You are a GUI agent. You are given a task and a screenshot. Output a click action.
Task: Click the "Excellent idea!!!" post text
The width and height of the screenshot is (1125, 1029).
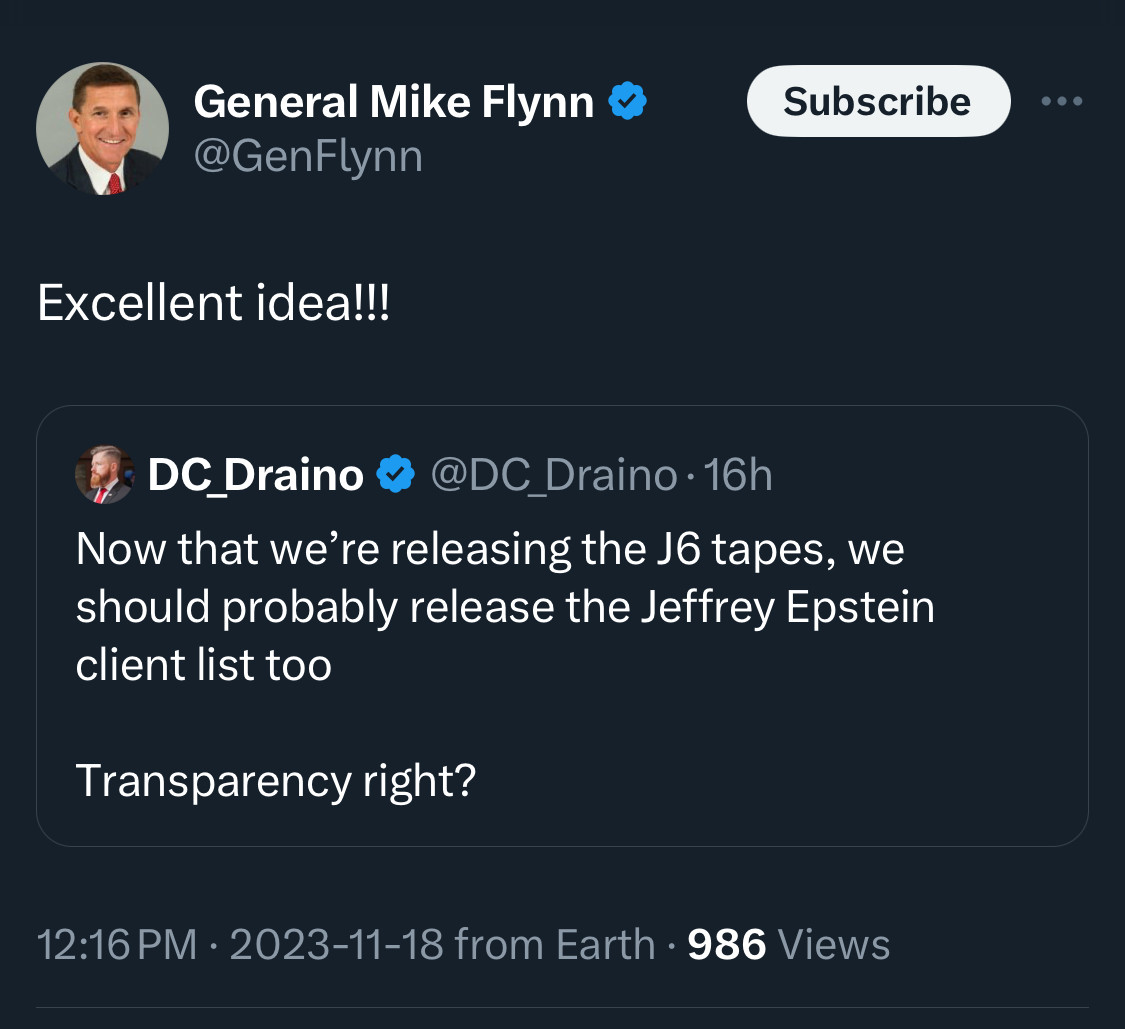(x=213, y=303)
